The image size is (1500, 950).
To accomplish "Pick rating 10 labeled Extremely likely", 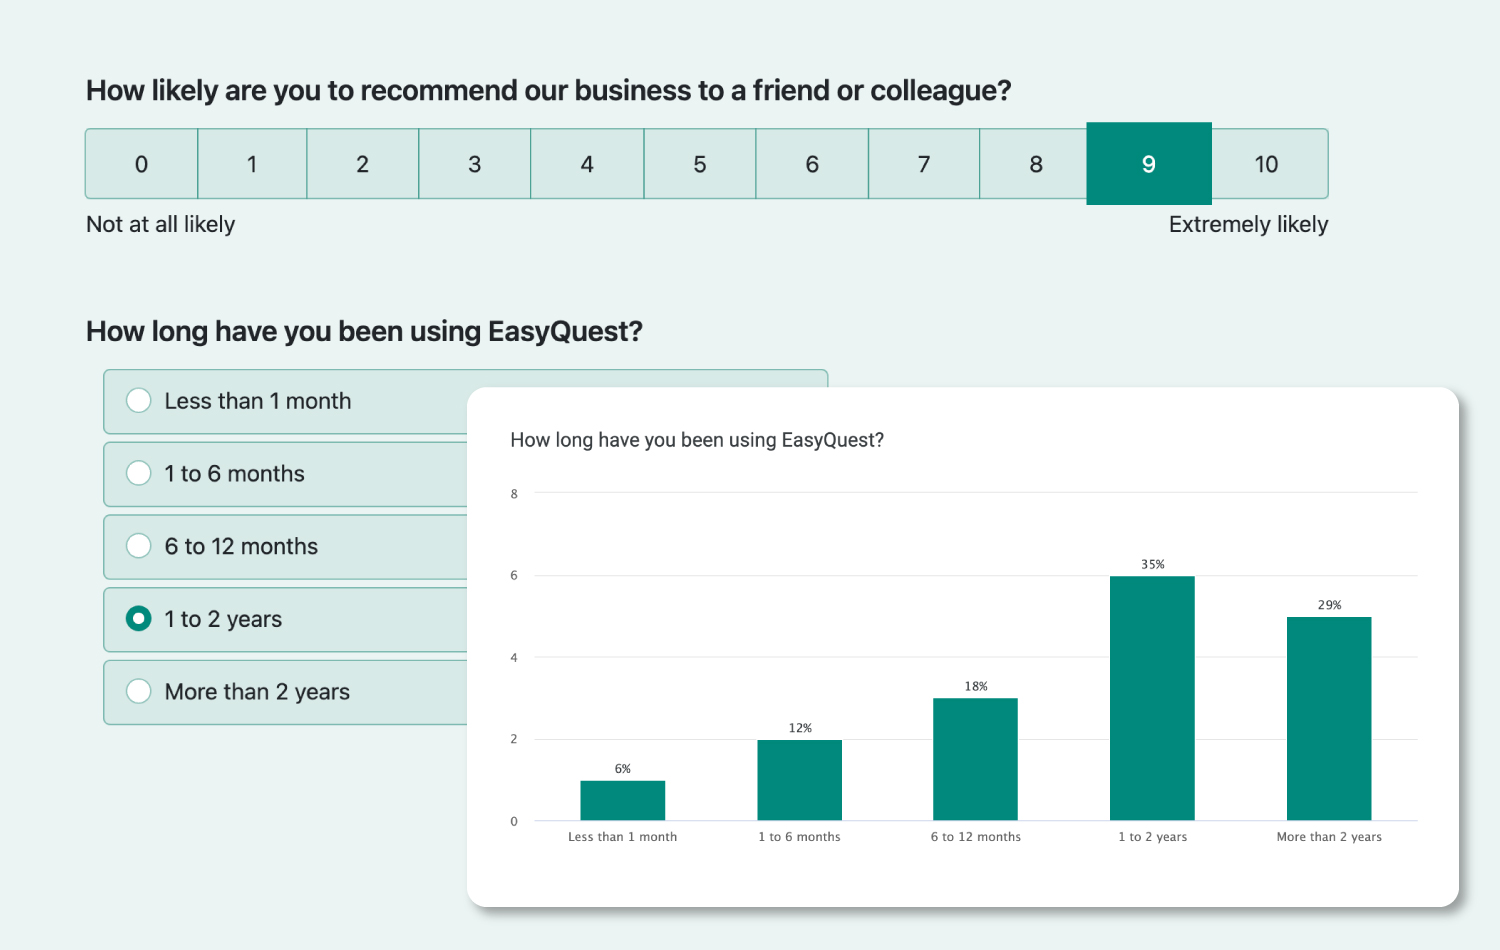I will 1267,163.
